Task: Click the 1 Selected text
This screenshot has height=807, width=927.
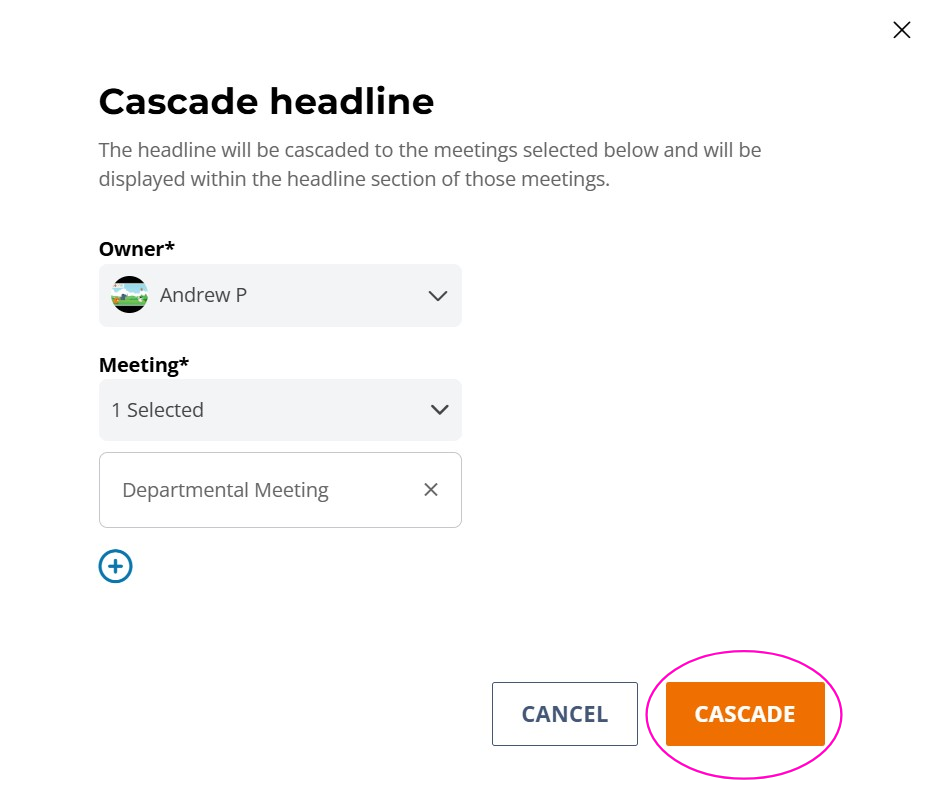Action: [x=157, y=410]
